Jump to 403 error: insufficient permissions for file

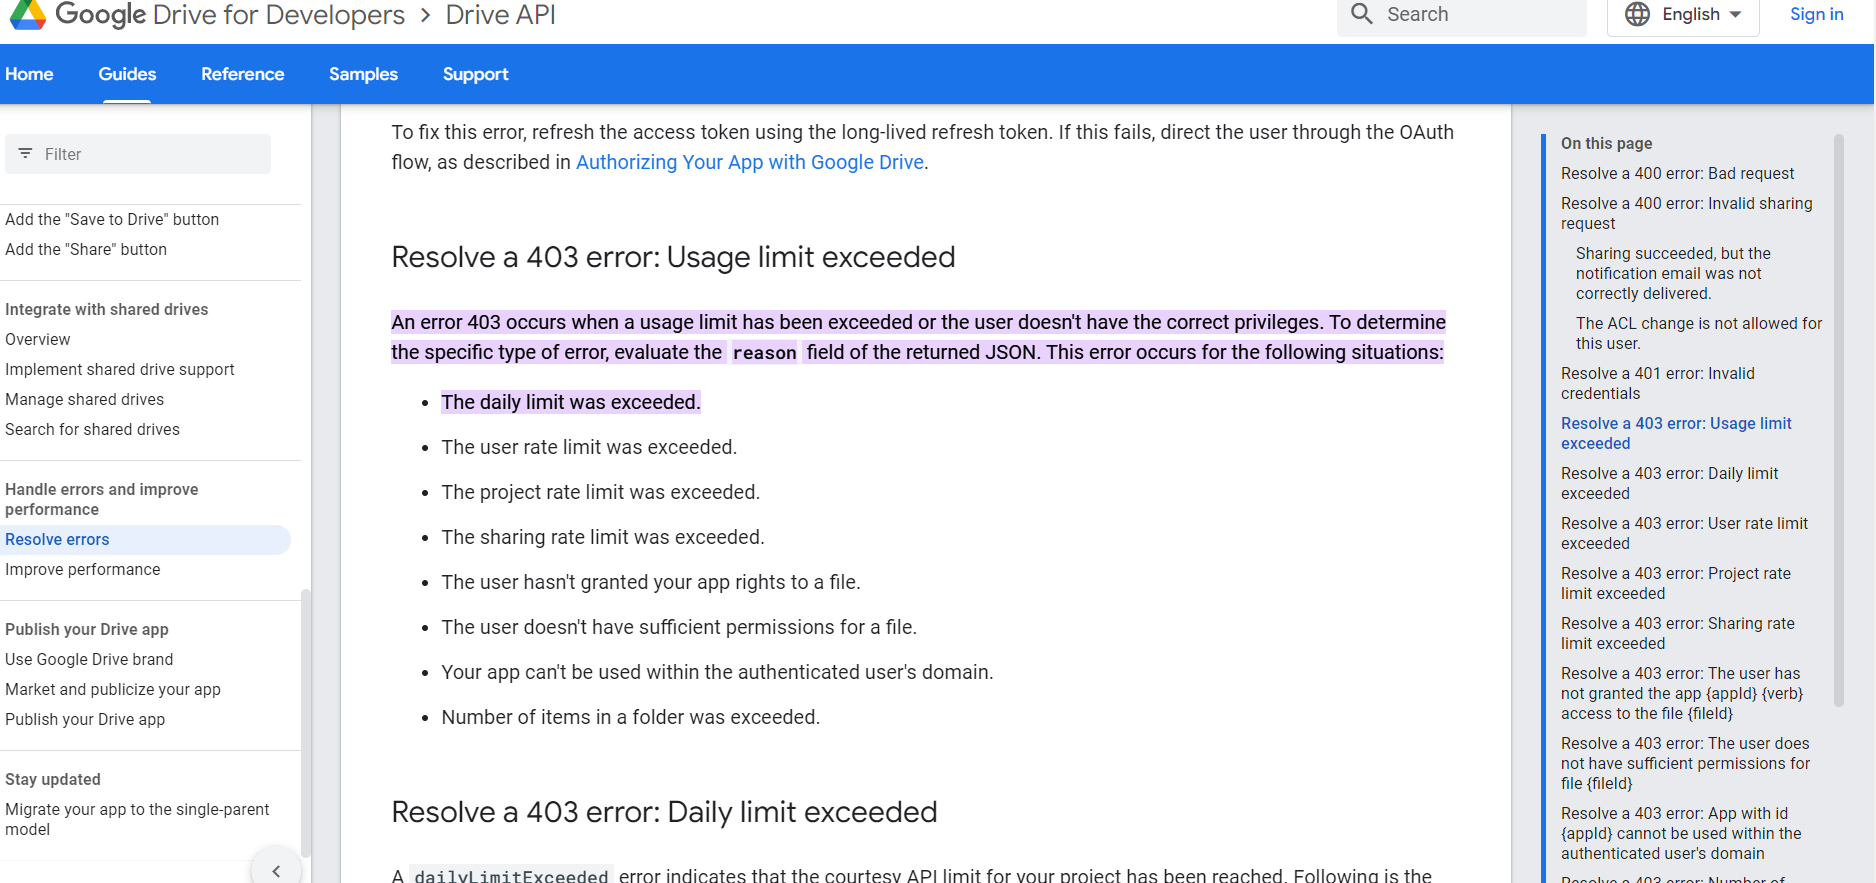pos(1685,763)
